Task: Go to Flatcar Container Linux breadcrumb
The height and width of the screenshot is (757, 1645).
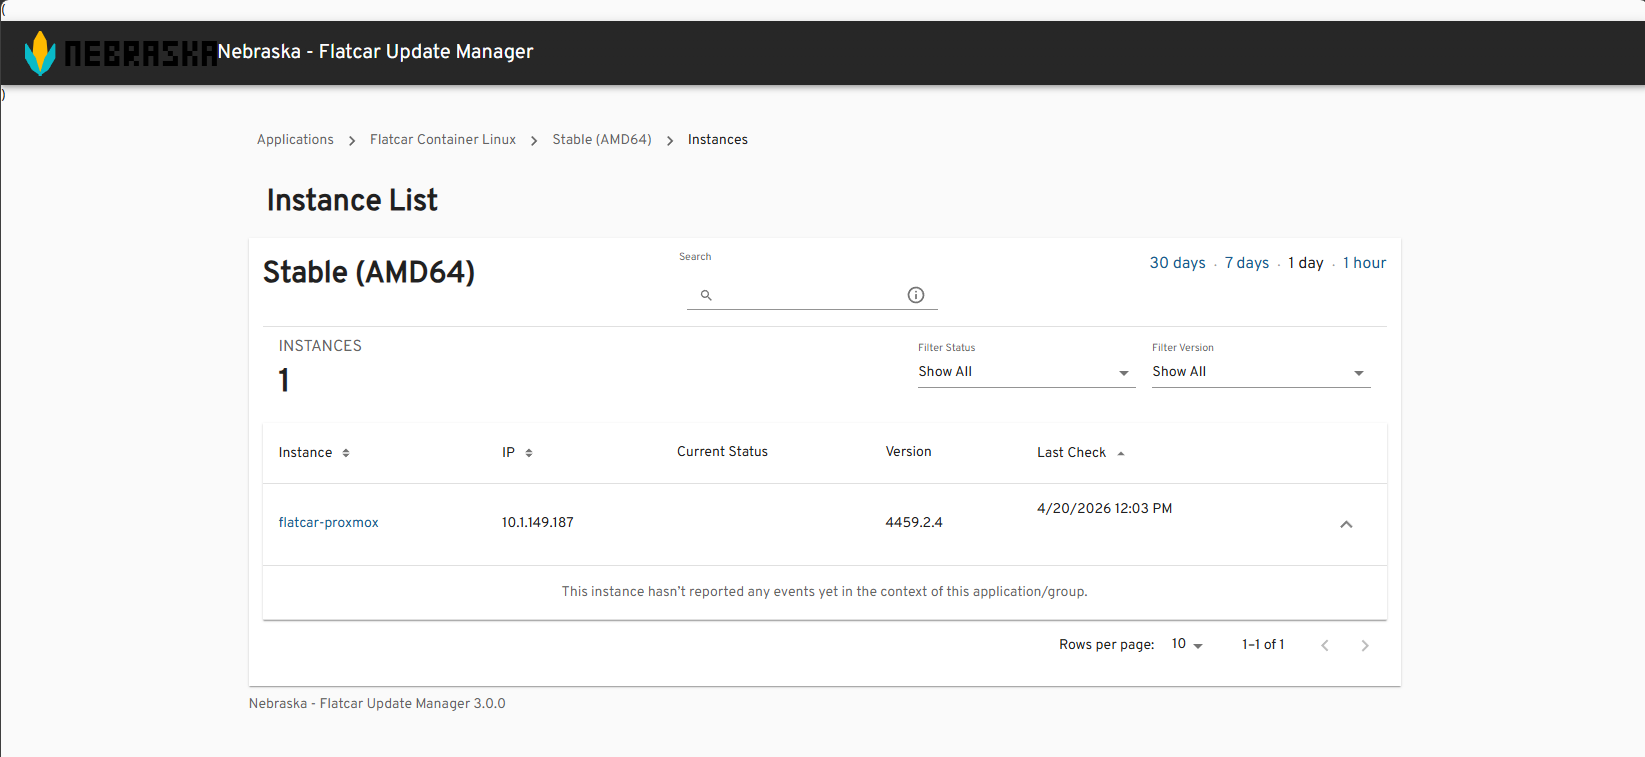Action: click(443, 140)
